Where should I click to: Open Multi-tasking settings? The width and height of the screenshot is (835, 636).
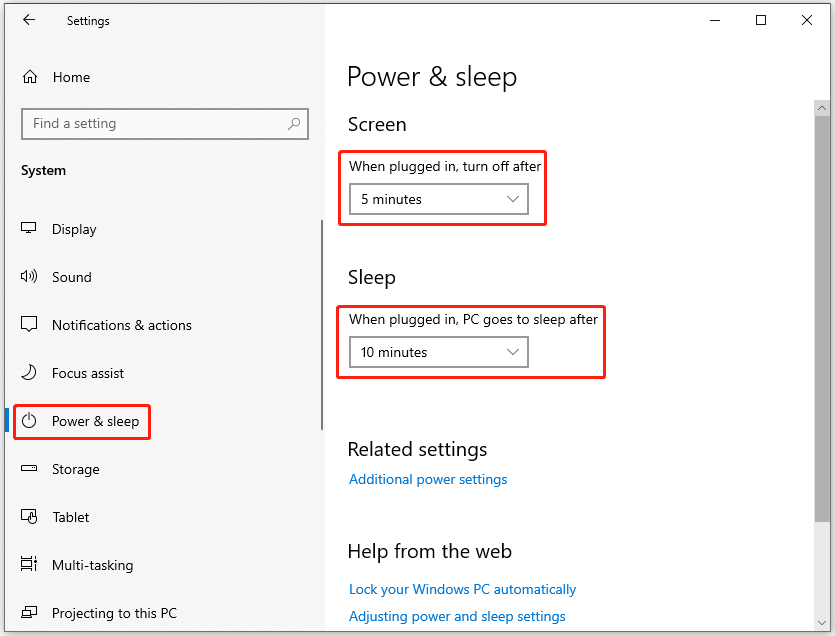92,565
